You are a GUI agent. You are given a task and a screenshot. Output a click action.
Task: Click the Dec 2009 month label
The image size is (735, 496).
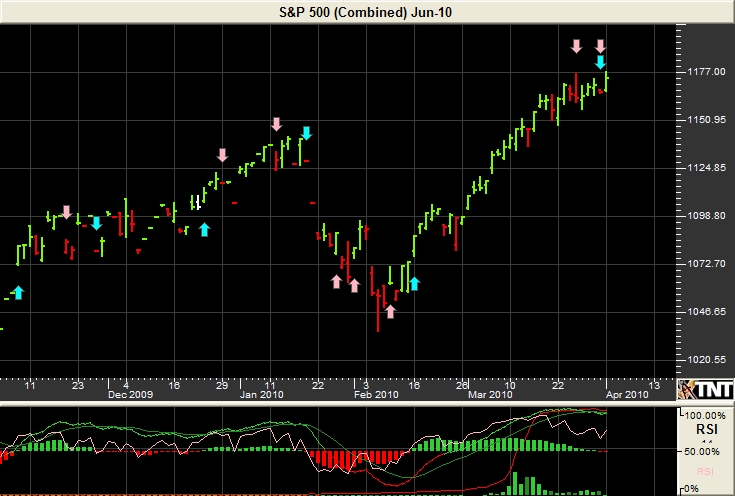(x=130, y=394)
